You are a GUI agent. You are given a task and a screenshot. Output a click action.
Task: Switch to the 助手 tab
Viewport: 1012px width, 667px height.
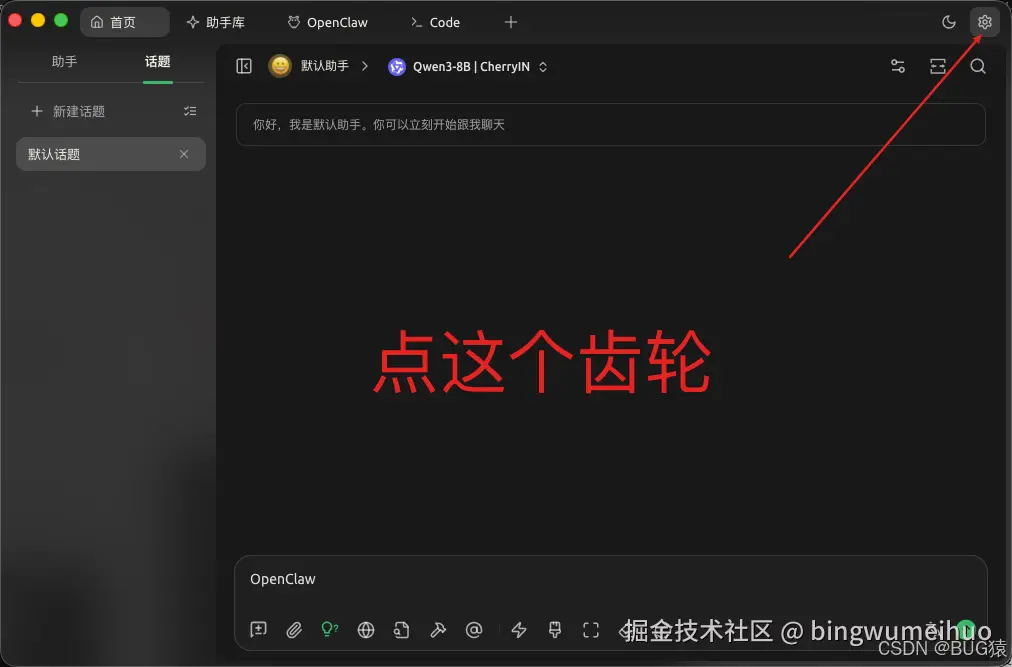pyautogui.click(x=64, y=61)
